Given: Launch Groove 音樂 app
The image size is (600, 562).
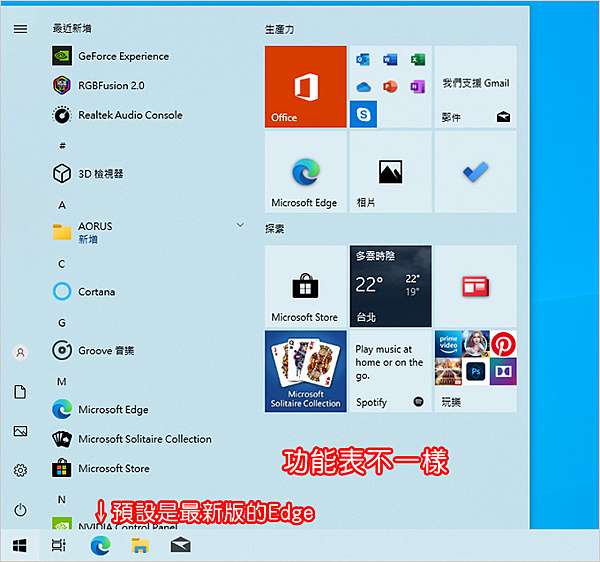Looking at the screenshot, I should coord(93,350).
